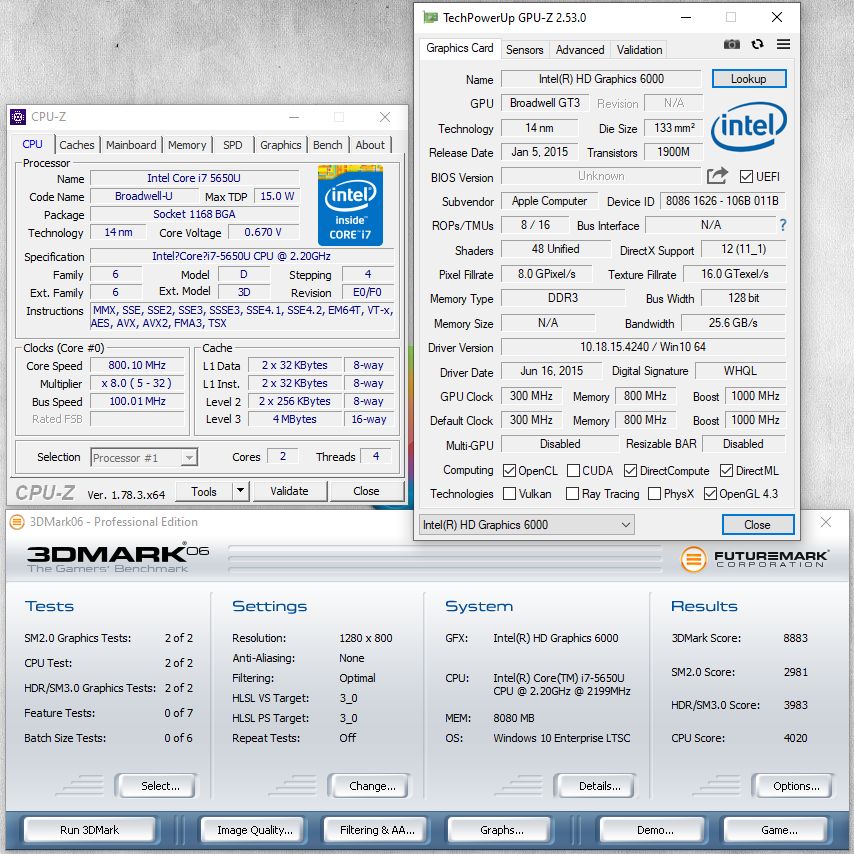This screenshot has height=854, width=854.
Task: Switch to the Sensors tab in GPU-Z
Action: click(524, 50)
